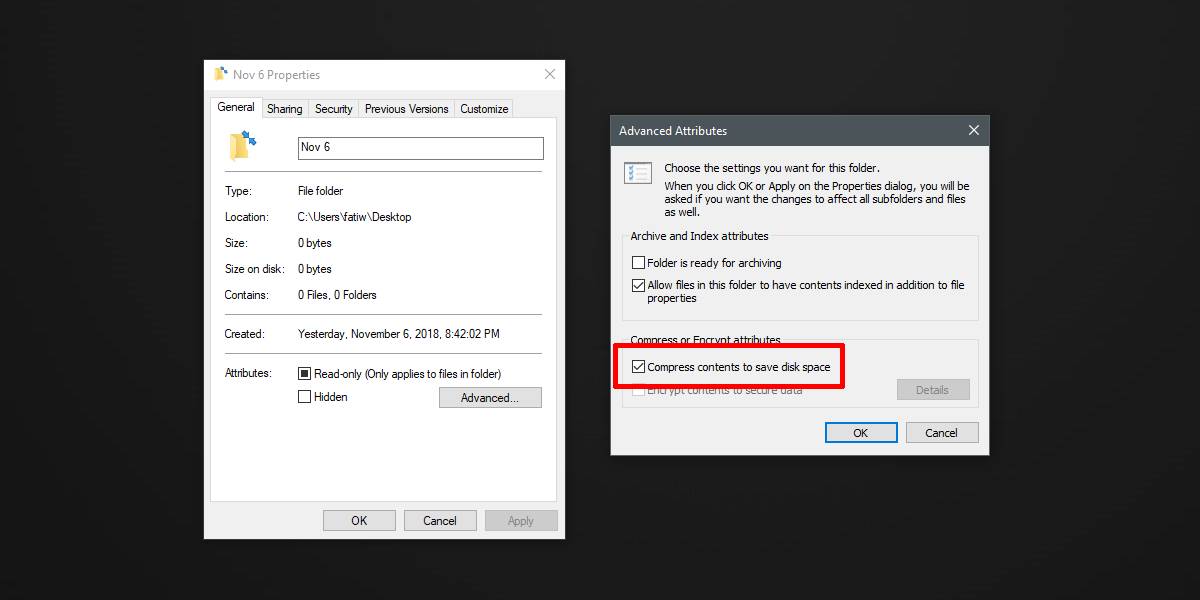1200x600 pixels.
Task: Apply the folder property changes
Action: pos(521,520)
